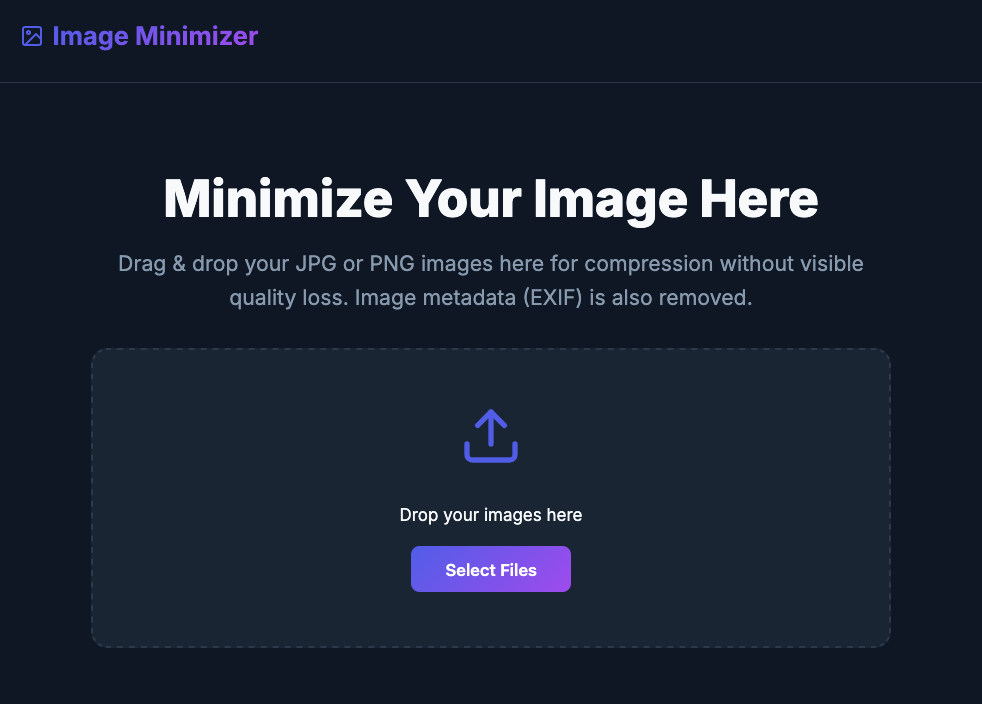Click the Drop your images here text
The image size is (982, 704).
tap(490, 515)
